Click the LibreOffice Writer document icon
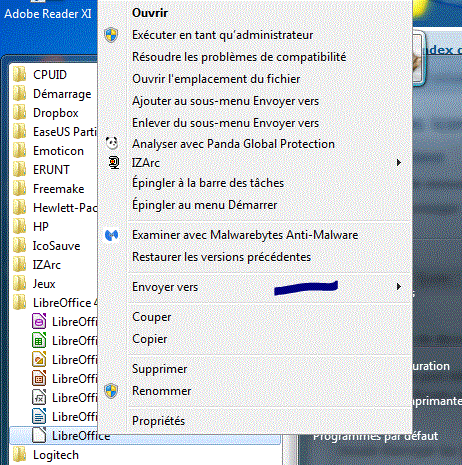462x465 pixels. 39,416
